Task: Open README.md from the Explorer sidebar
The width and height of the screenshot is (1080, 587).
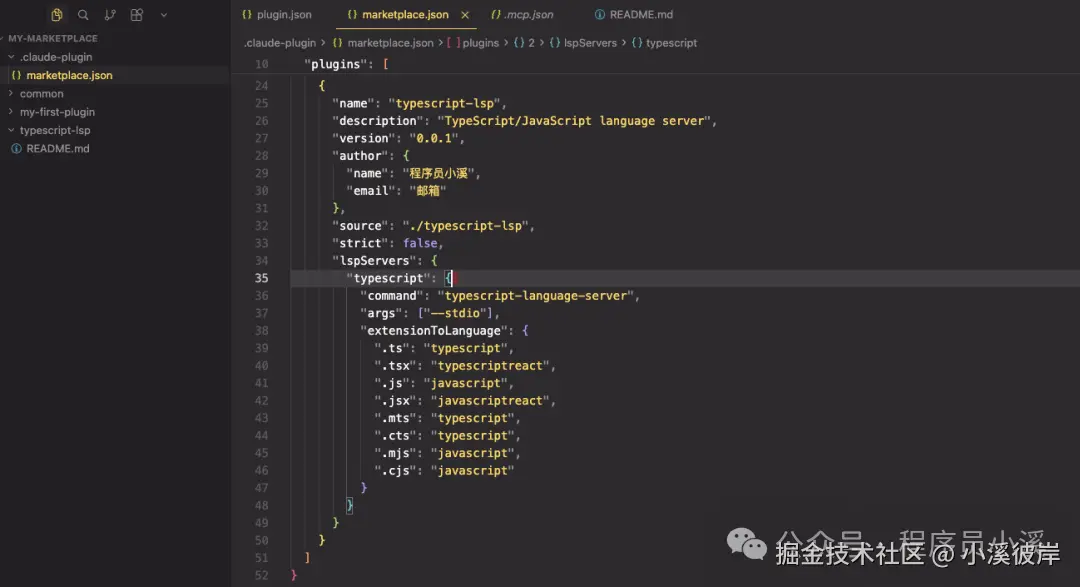Action: [x=54, y=148]
